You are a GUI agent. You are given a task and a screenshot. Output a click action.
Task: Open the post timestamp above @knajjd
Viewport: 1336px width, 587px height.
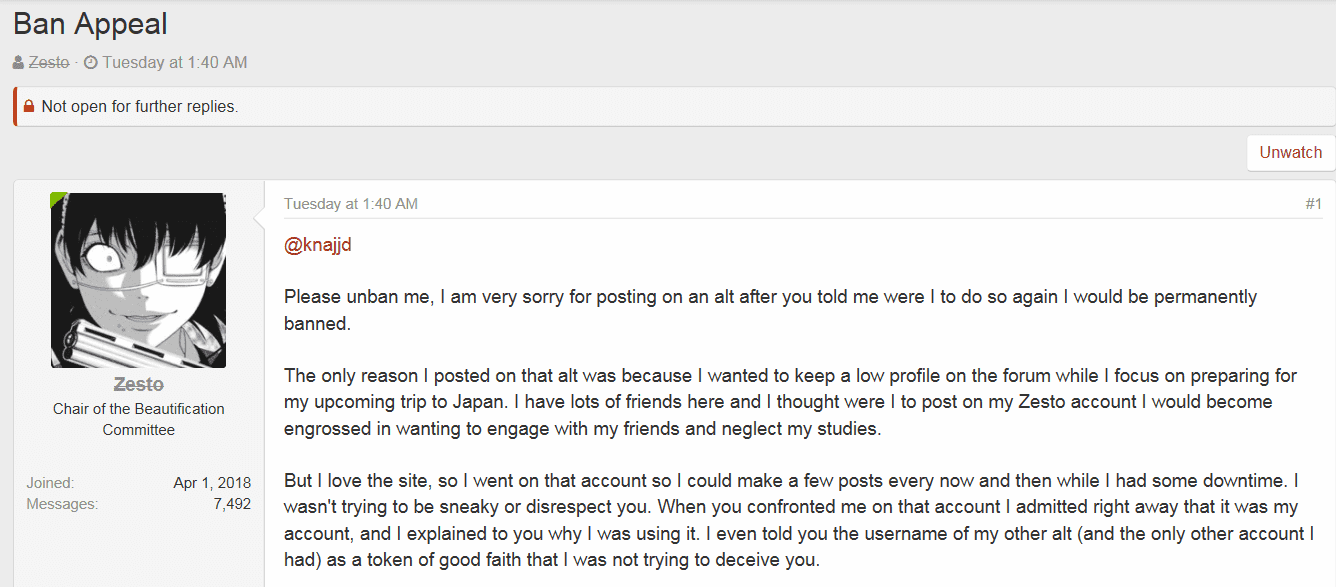pyautogui.click(x=351, y=204)
